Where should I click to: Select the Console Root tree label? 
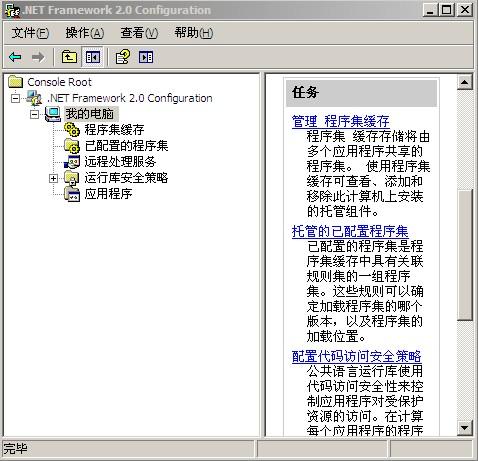pos(59,82)
